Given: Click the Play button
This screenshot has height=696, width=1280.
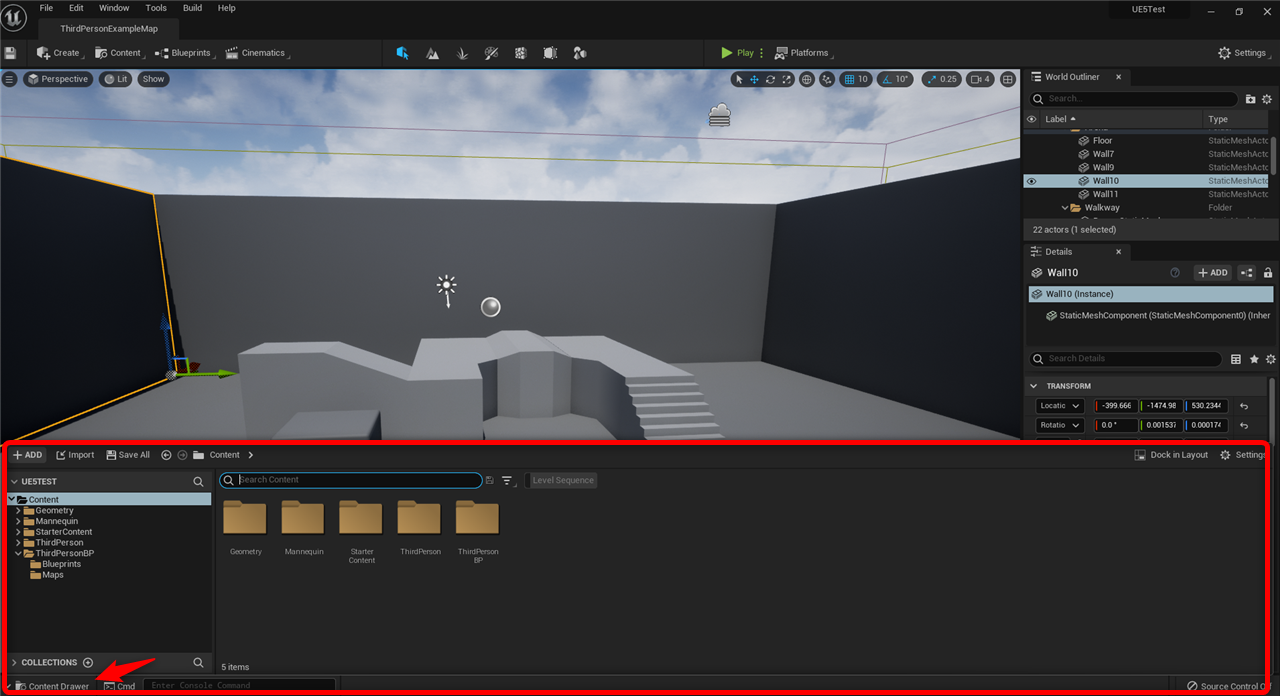Looking at the screenshot, I should coord(737,53).
